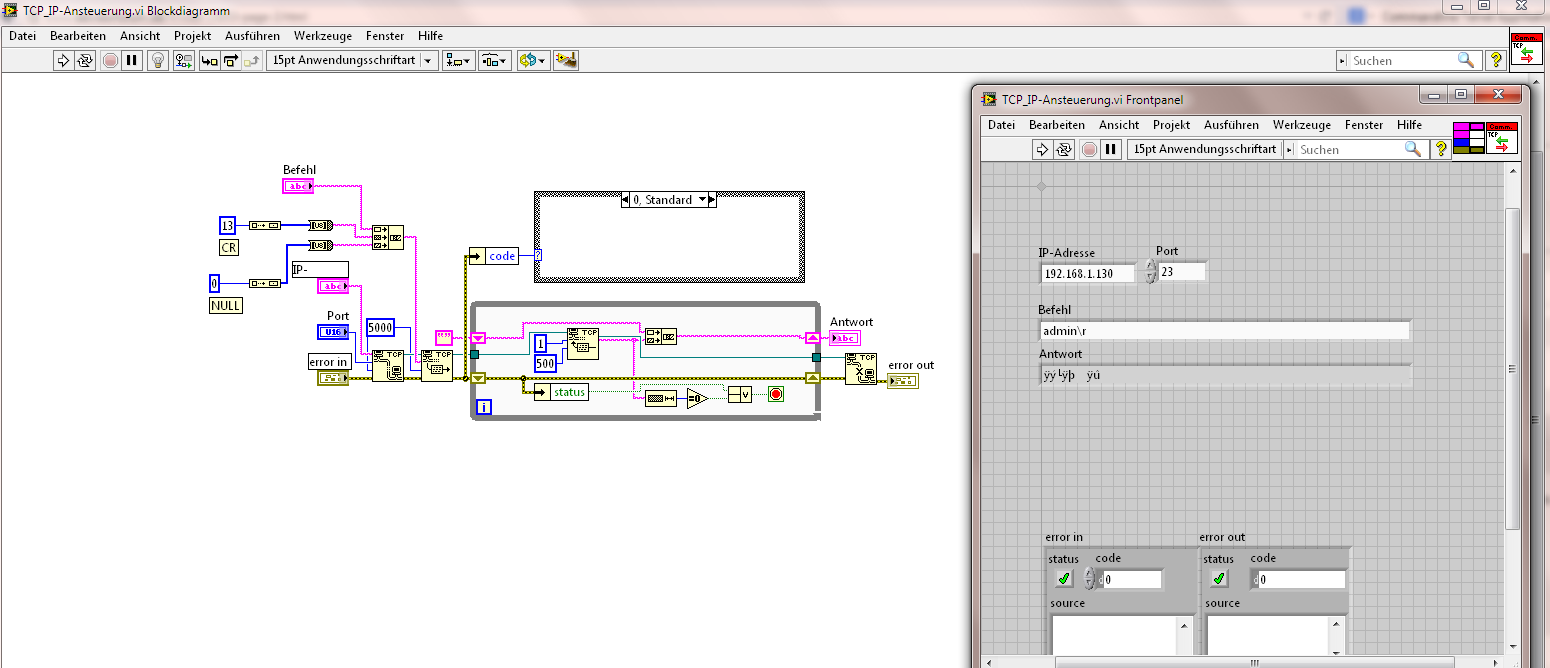This screenshot has height=668, width=1550.
Task: Click the Befehl input field
Action: (x=1224, y=330)
